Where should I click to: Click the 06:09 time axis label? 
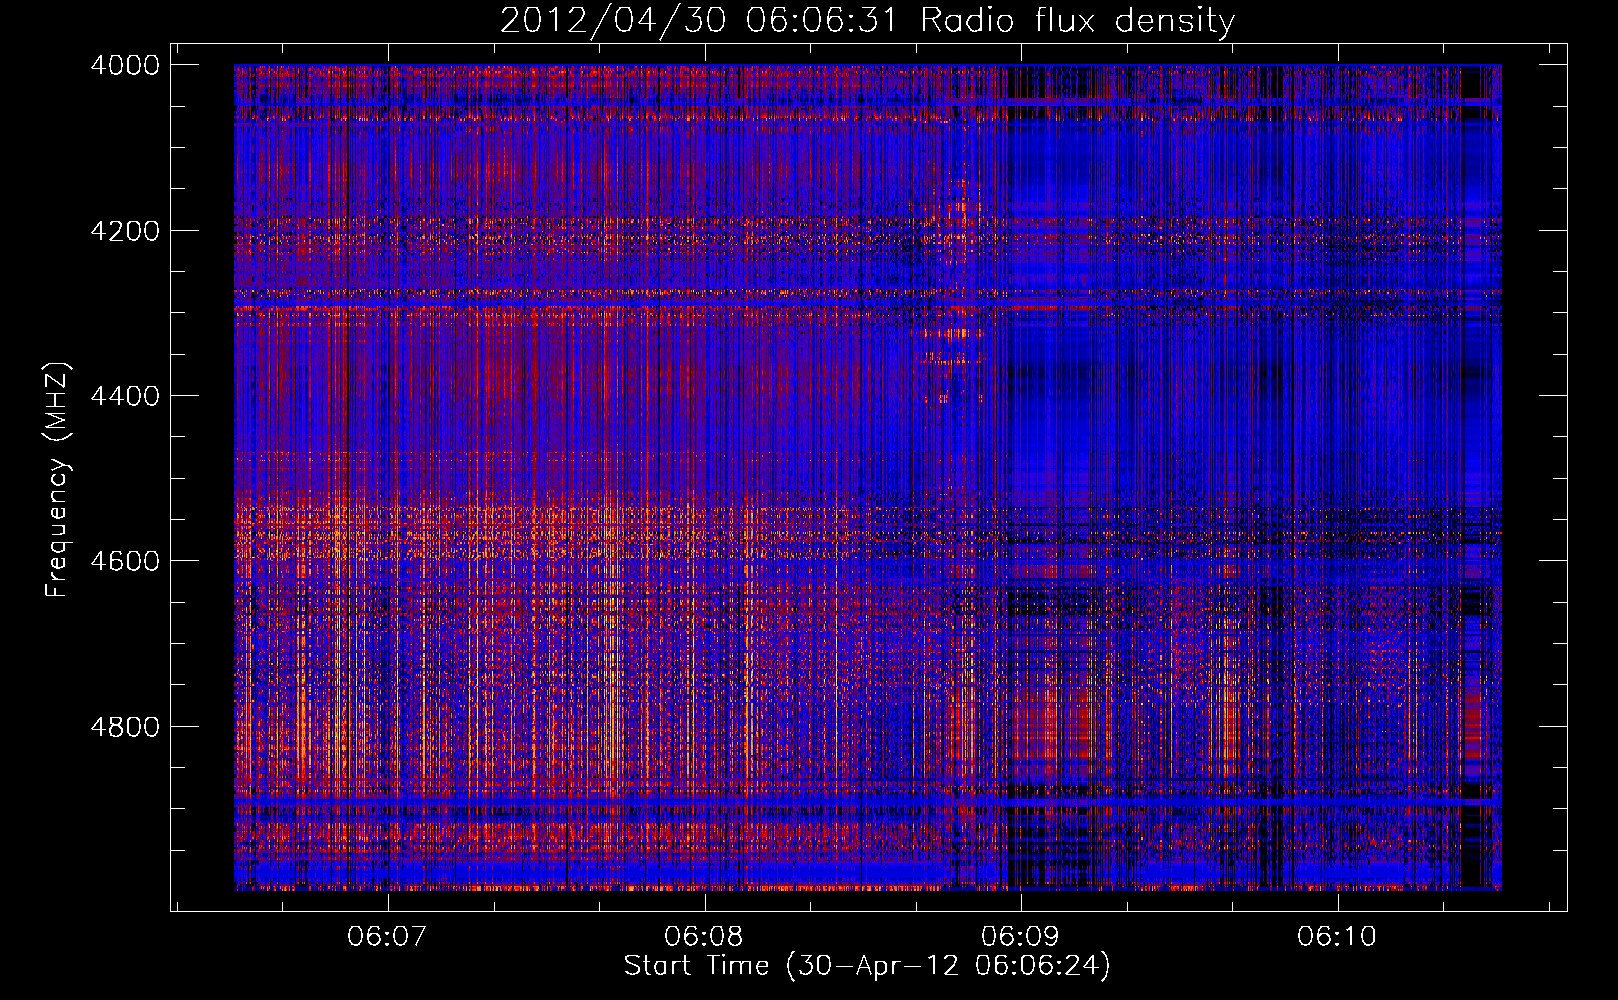coord(1020,937)
